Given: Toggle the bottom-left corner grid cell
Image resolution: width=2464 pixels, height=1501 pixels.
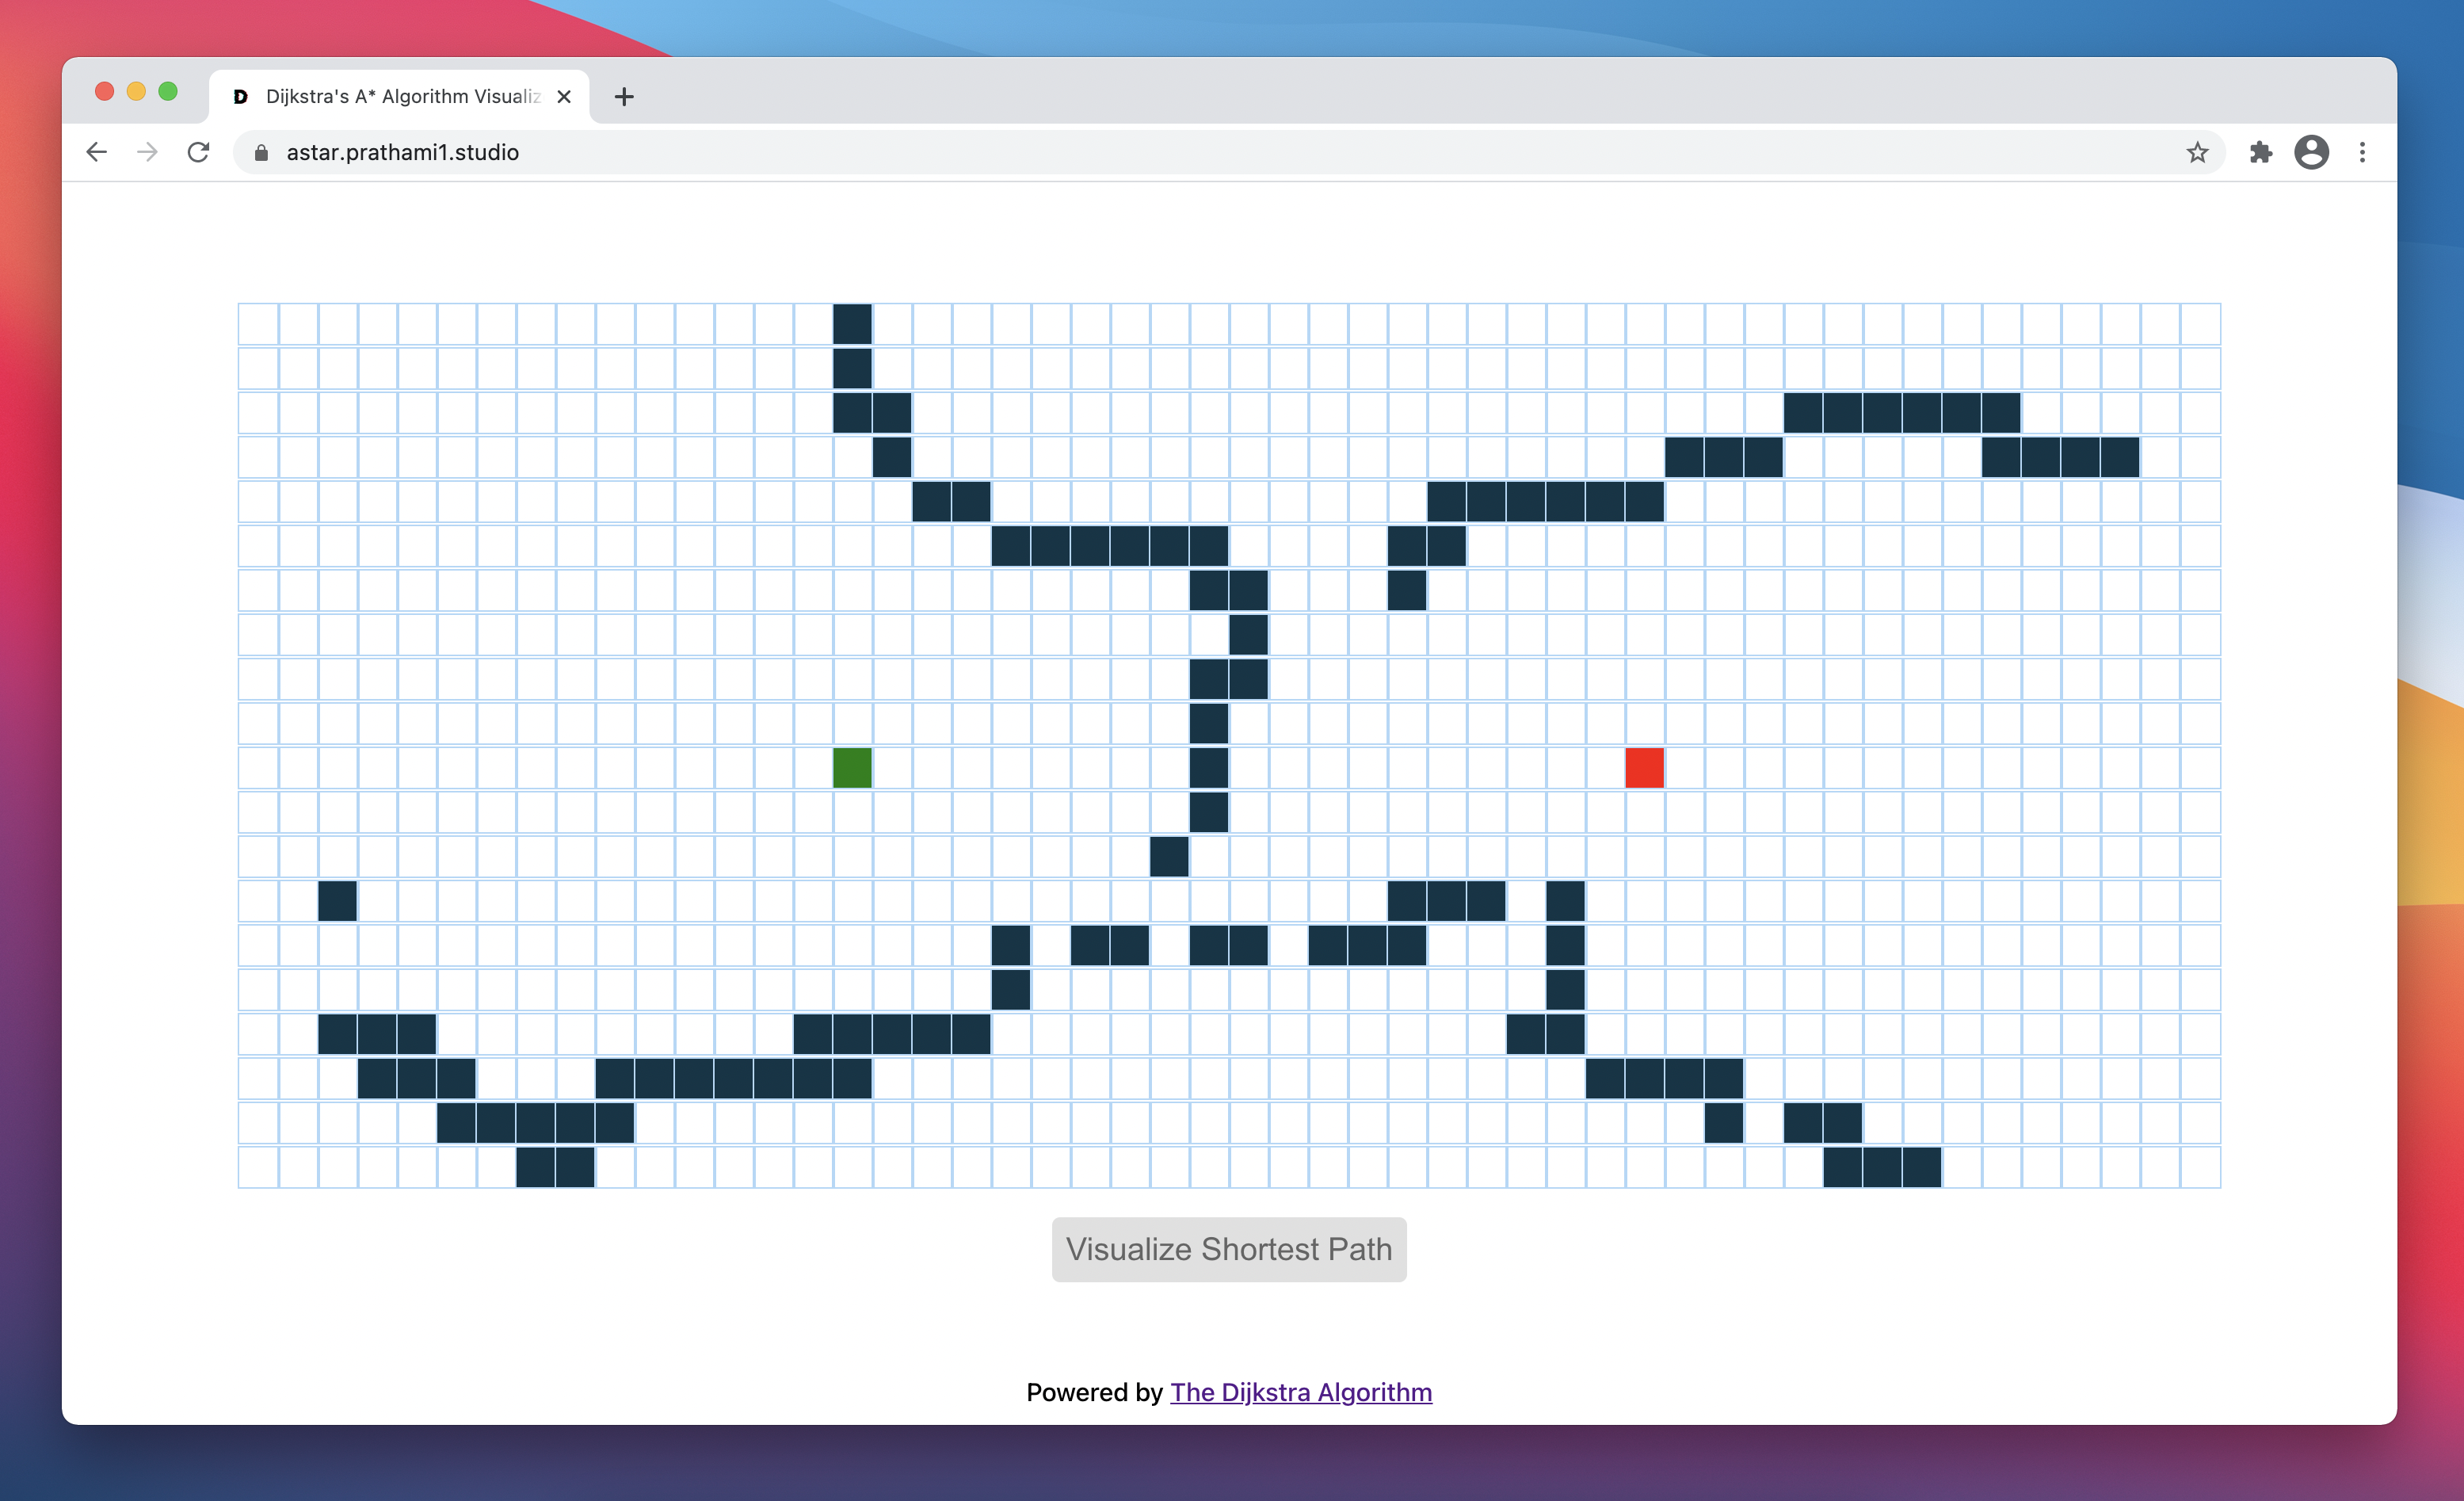Looking at the screenshot, I should [258, 1167].
